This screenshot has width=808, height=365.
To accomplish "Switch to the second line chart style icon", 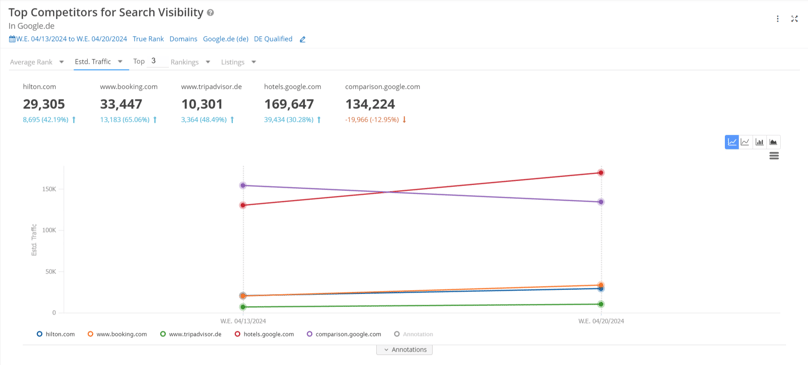I will (x=745, y=142).
